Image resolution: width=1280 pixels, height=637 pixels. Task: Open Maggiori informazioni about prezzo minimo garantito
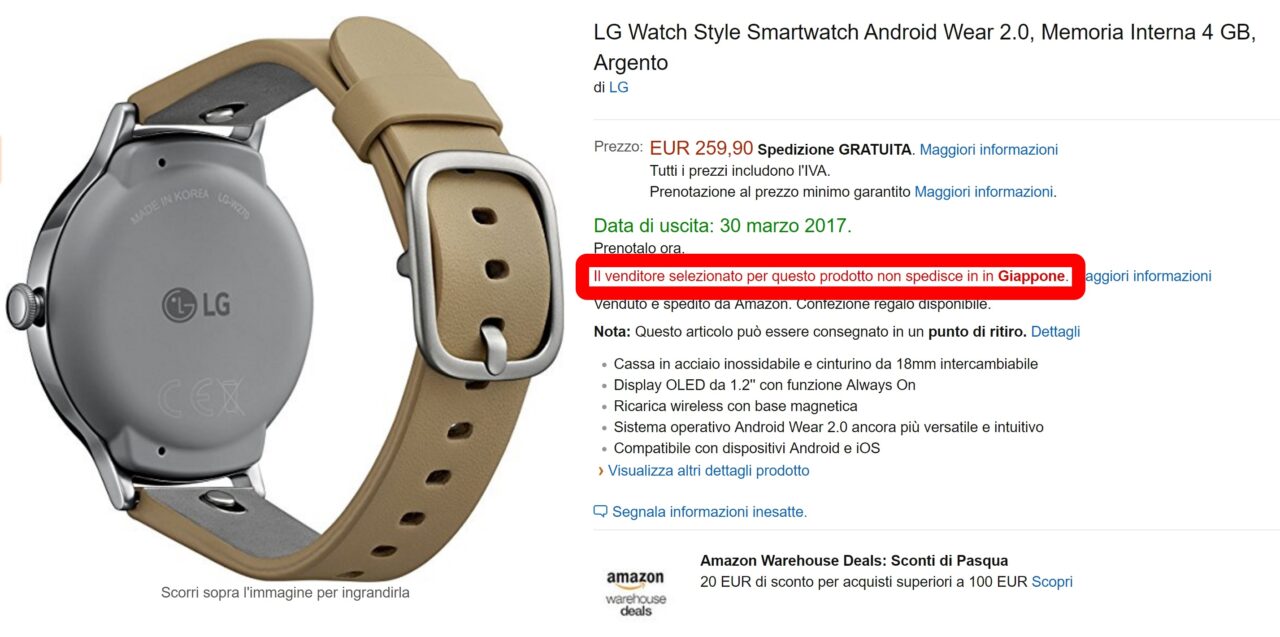[984, 191]
